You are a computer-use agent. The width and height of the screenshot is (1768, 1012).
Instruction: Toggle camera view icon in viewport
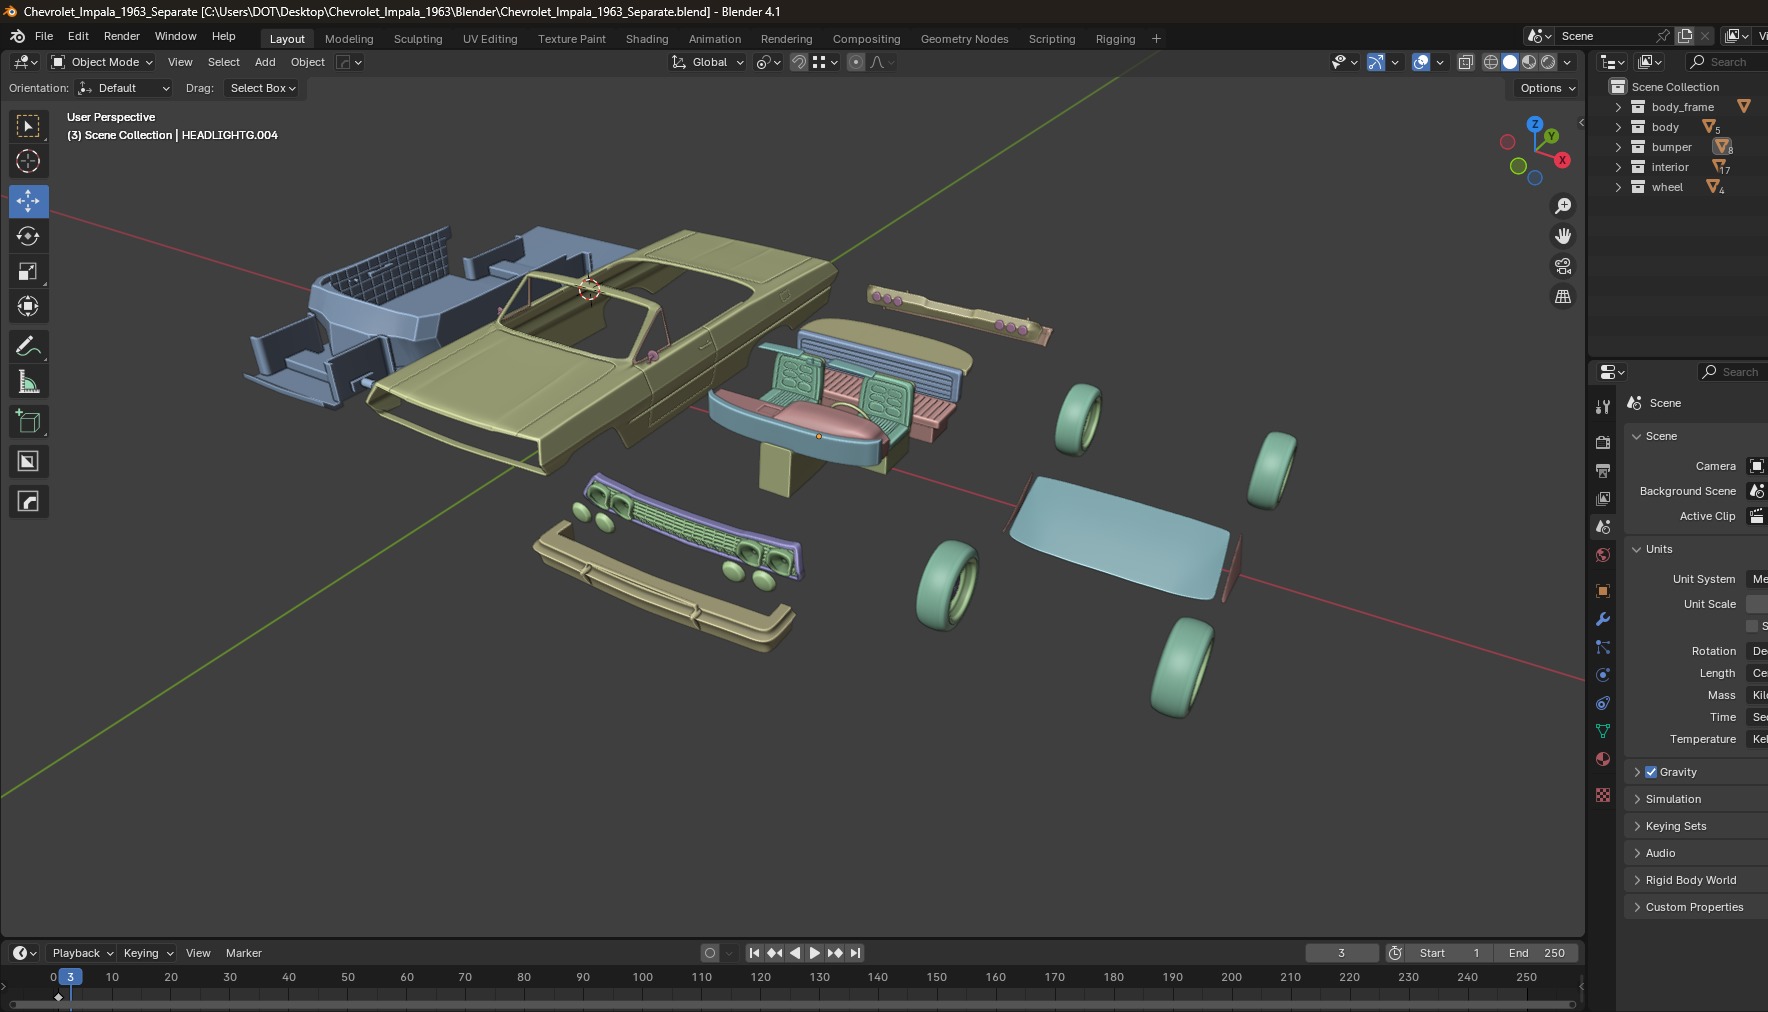tap(1562, 266)
